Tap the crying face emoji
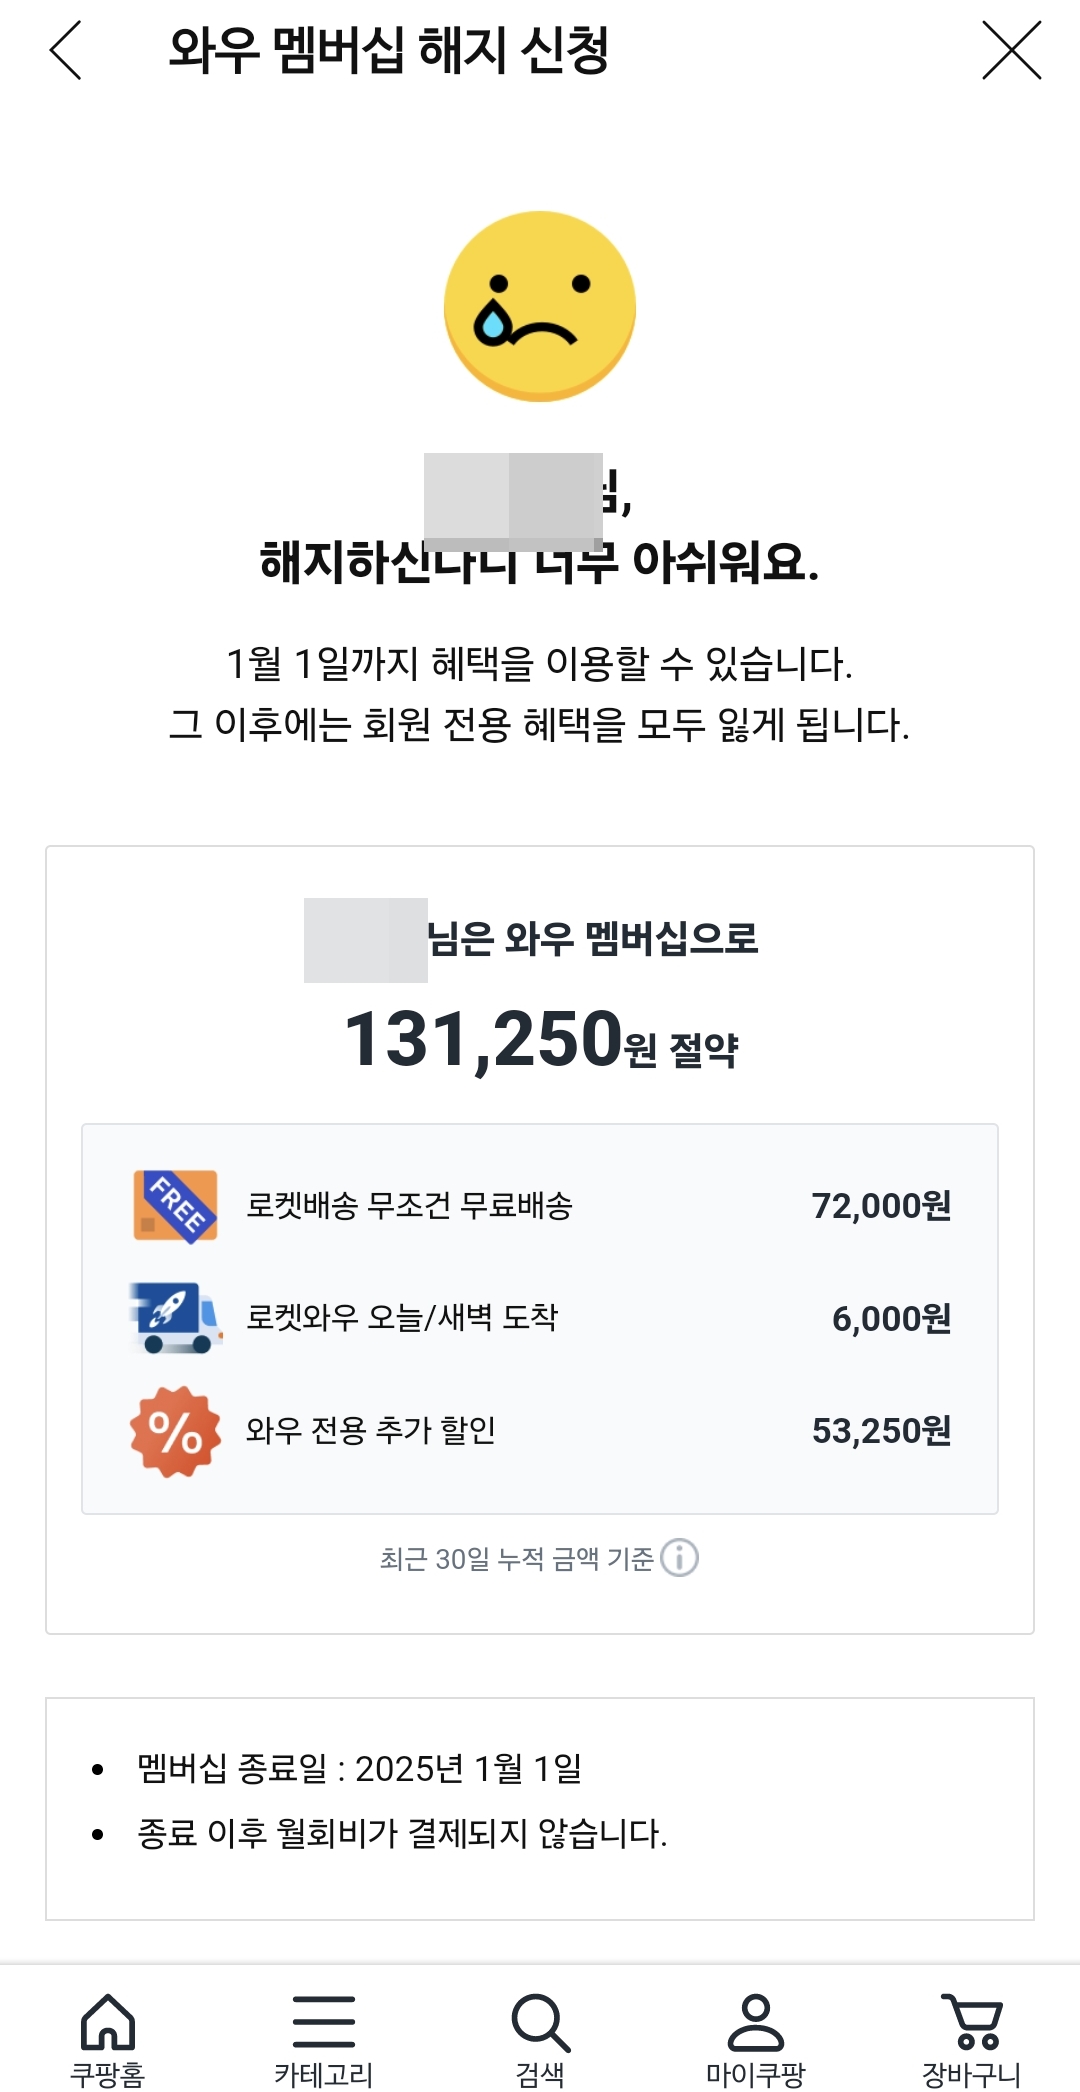Screen dimensions: 1080x2092 tap(540, 305)
